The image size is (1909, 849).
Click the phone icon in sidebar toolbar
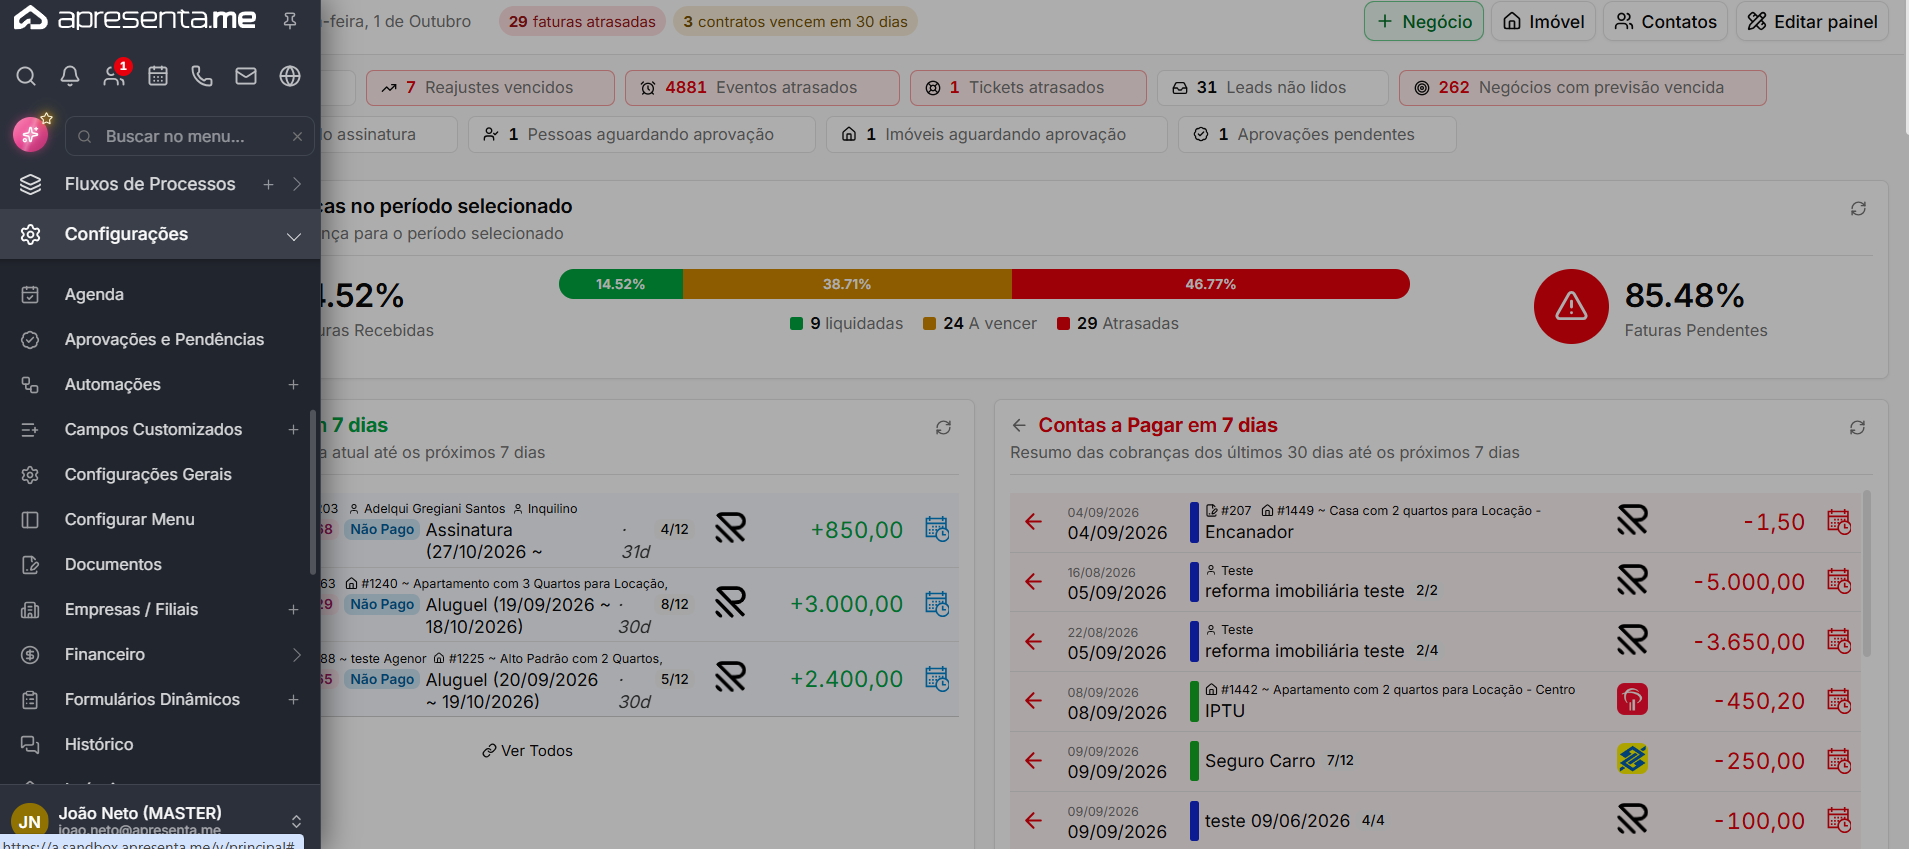pyautogui.click(x=202, y=76)
